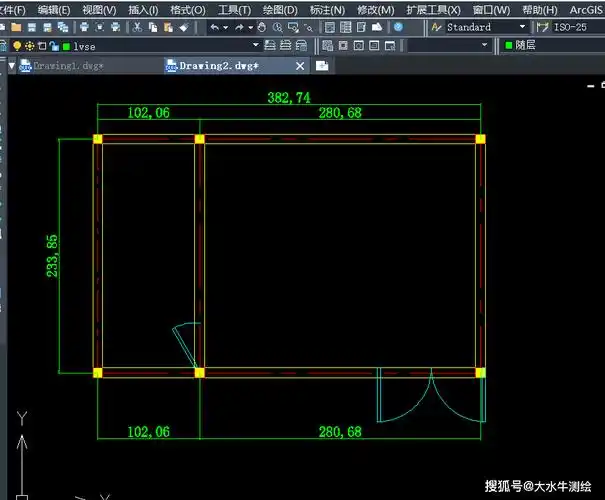Switch to the Drawing1.dwg tab
The height and width of the screenshot is (500, 605).
[x=66, y=65]
